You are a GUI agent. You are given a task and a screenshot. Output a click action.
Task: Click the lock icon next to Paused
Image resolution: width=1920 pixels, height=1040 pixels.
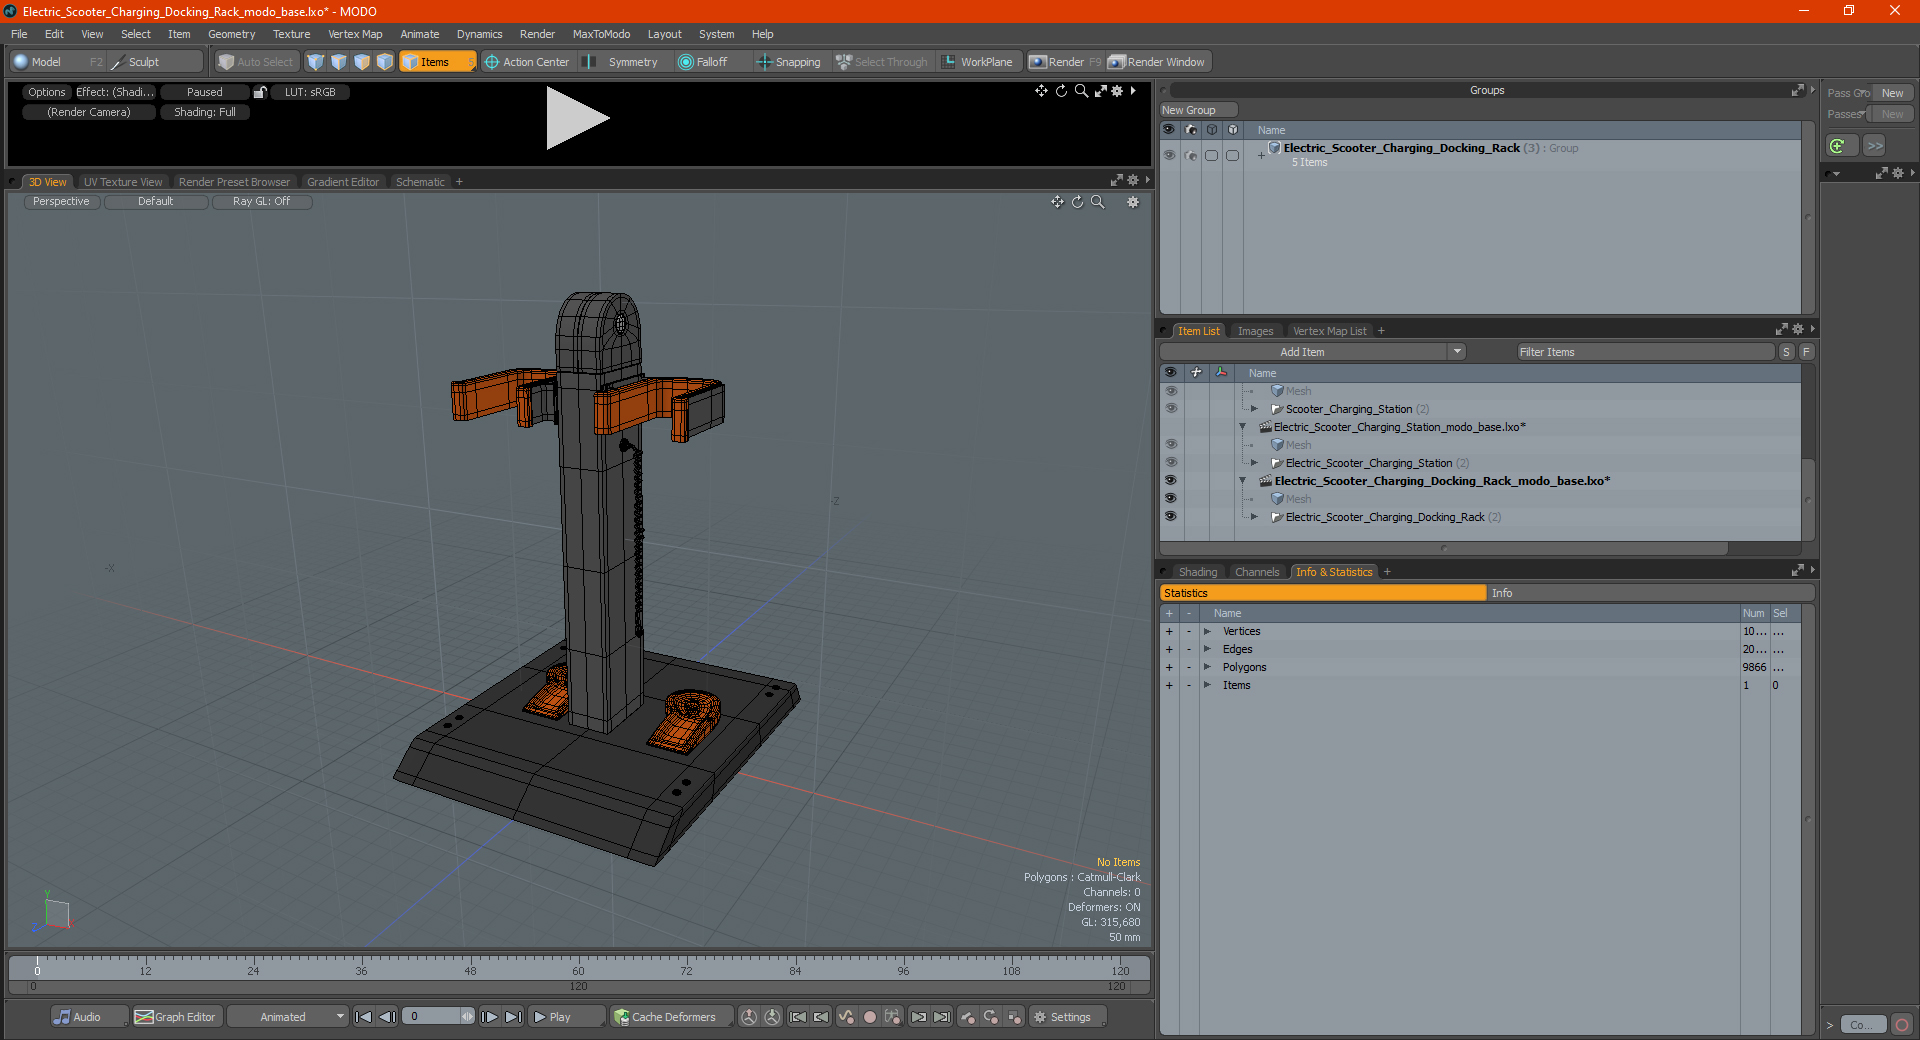coord(260,92)
